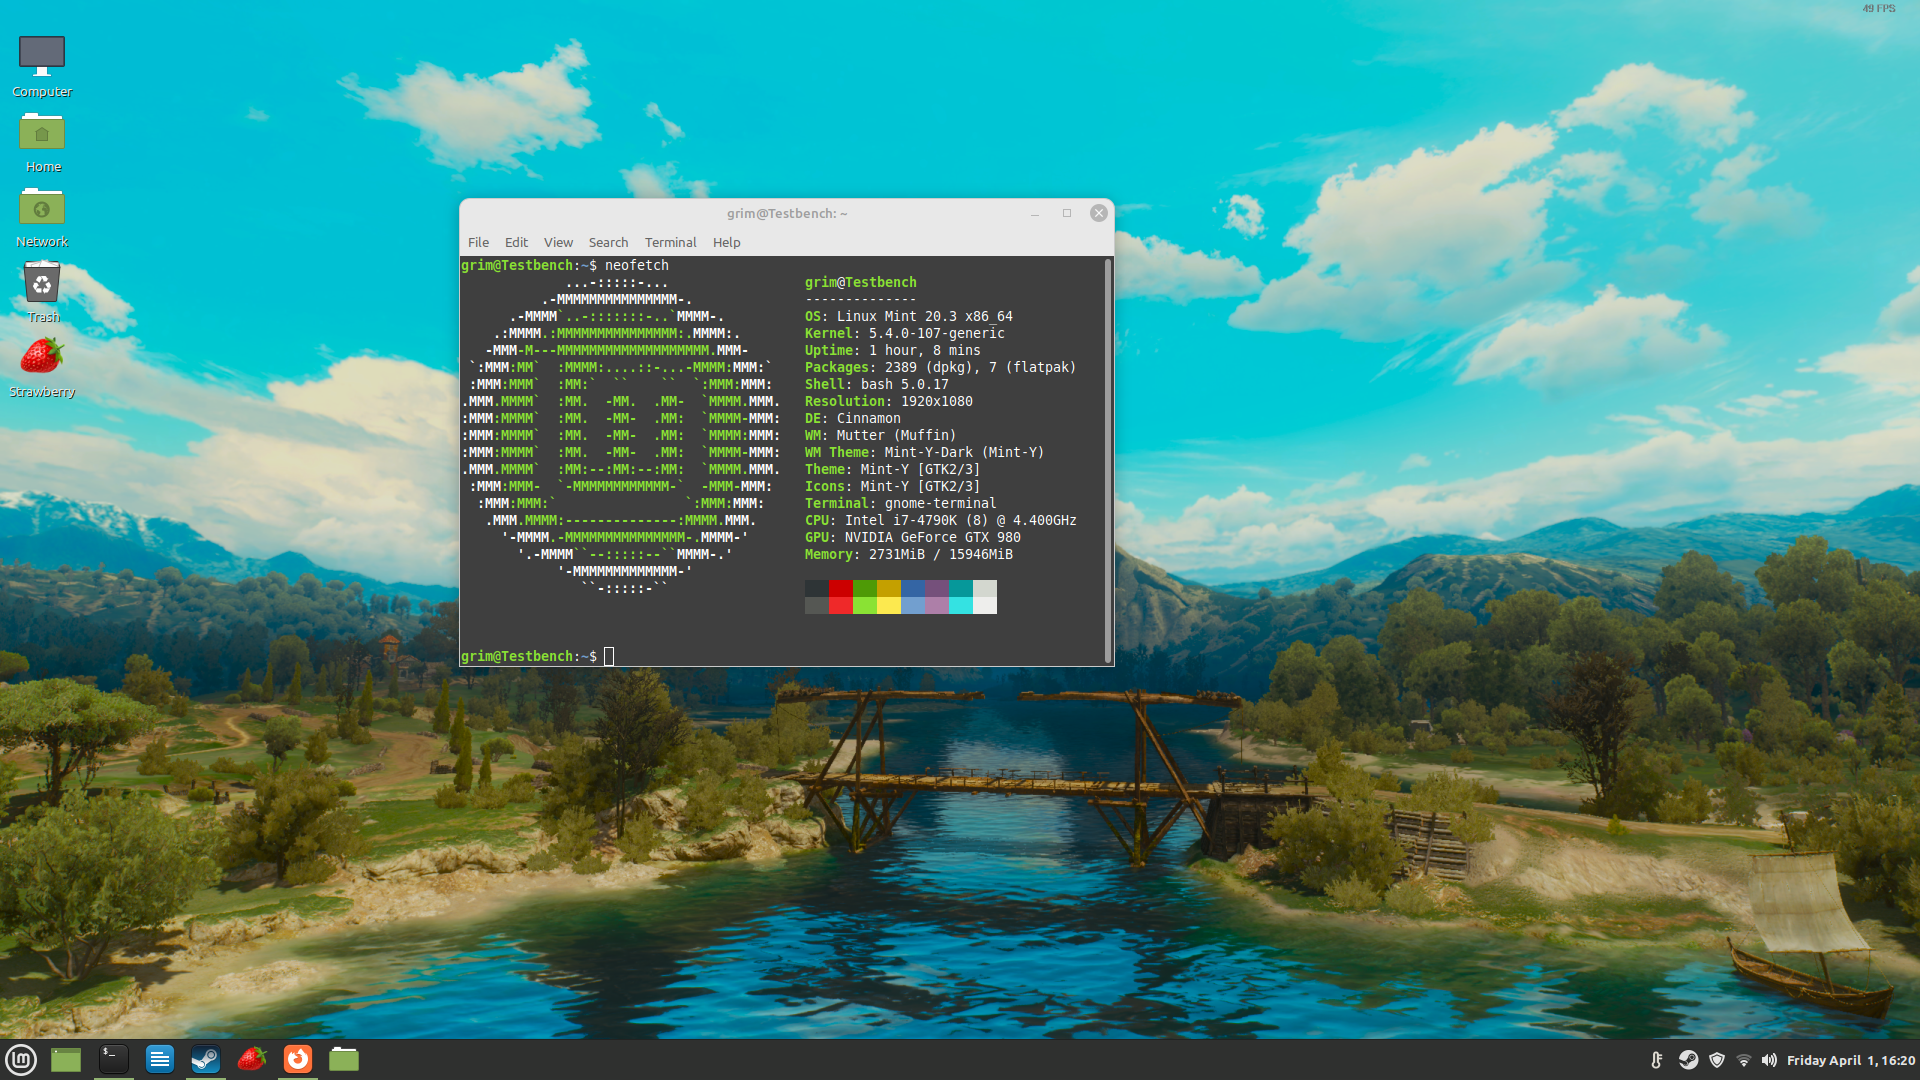The image size is (1920, 1080).
Task: Open the shield update manager tray icon
Action: [1717, 1060]
